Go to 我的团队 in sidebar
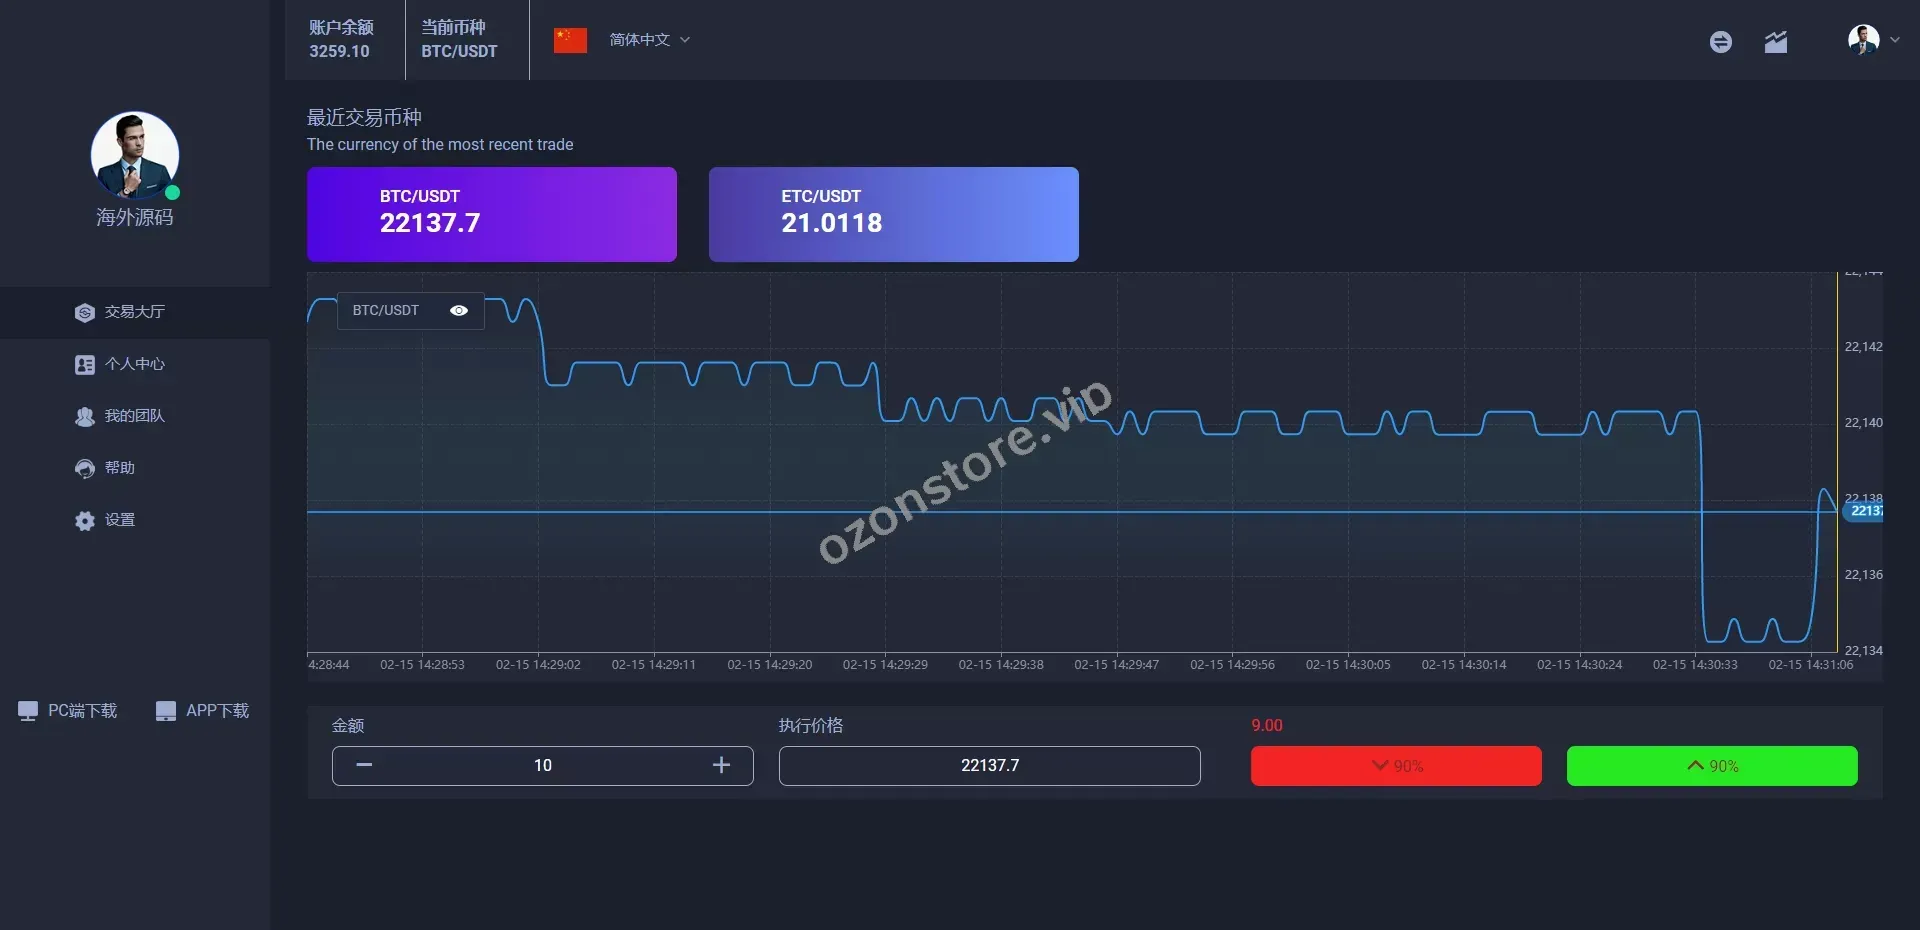Screen dimensions: 1920x930 click(134, 416)
